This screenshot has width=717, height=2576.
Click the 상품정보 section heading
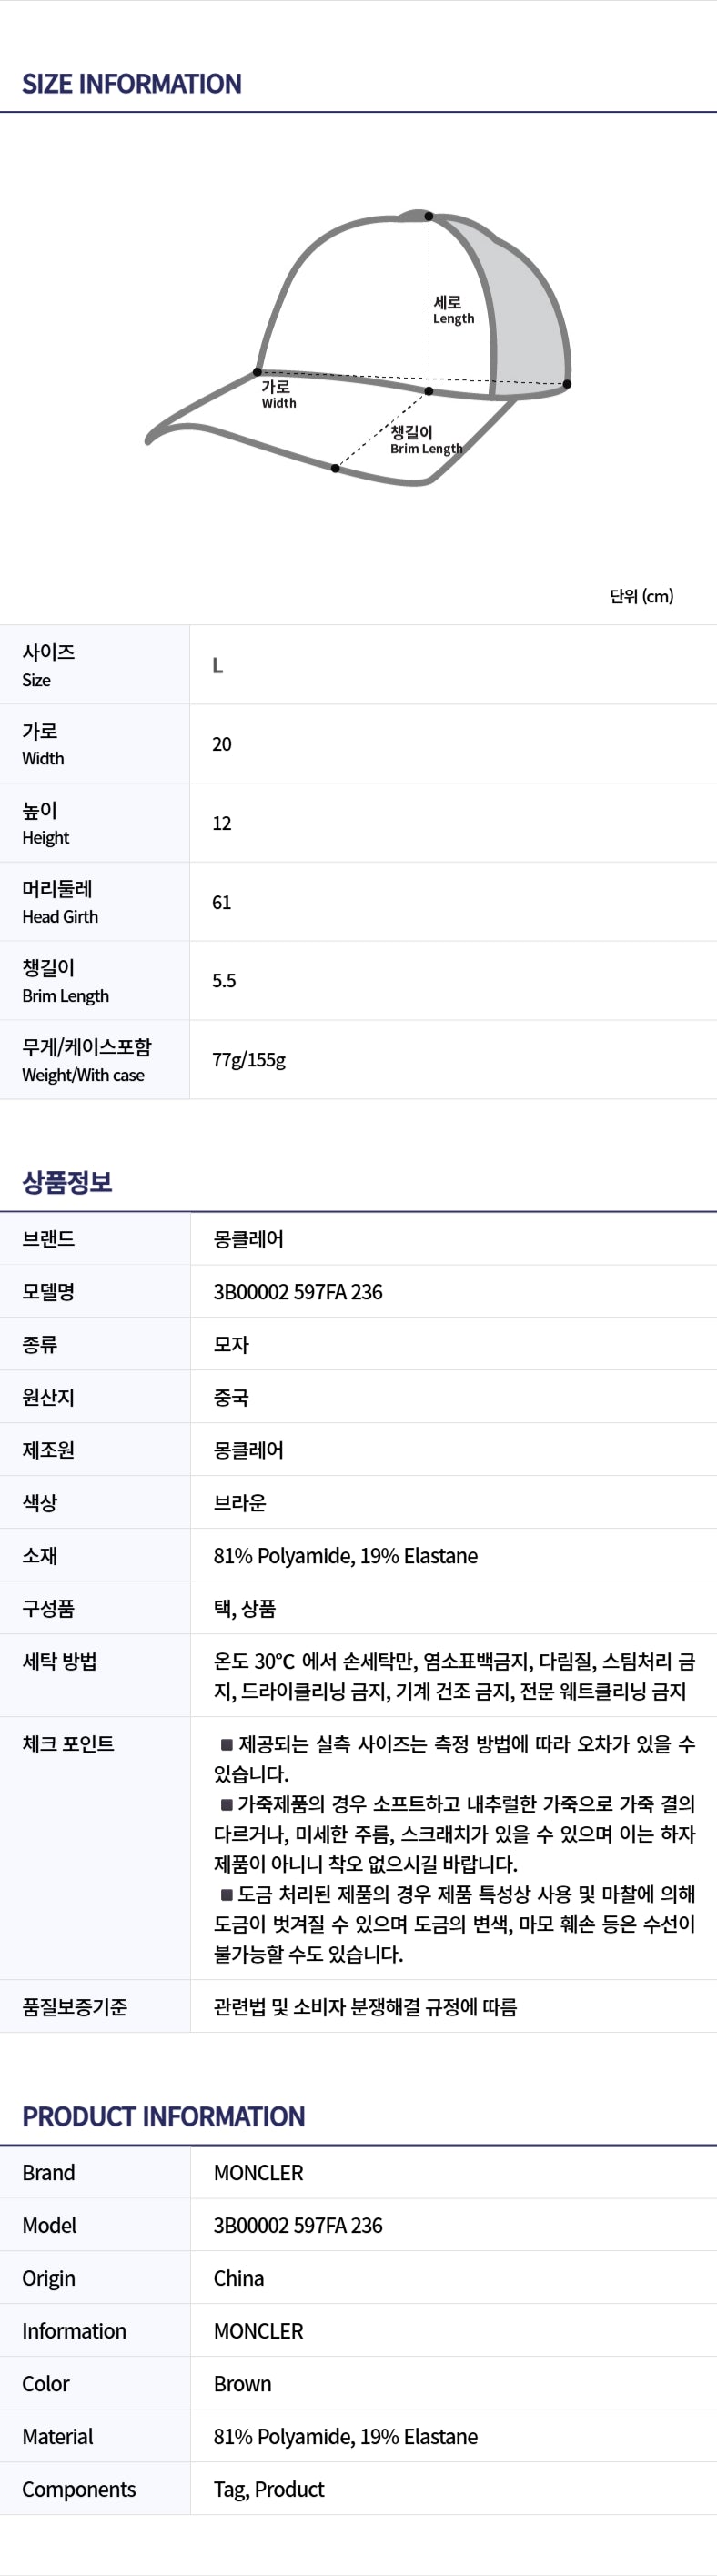pyautogui.click(x=67, y=1182)
